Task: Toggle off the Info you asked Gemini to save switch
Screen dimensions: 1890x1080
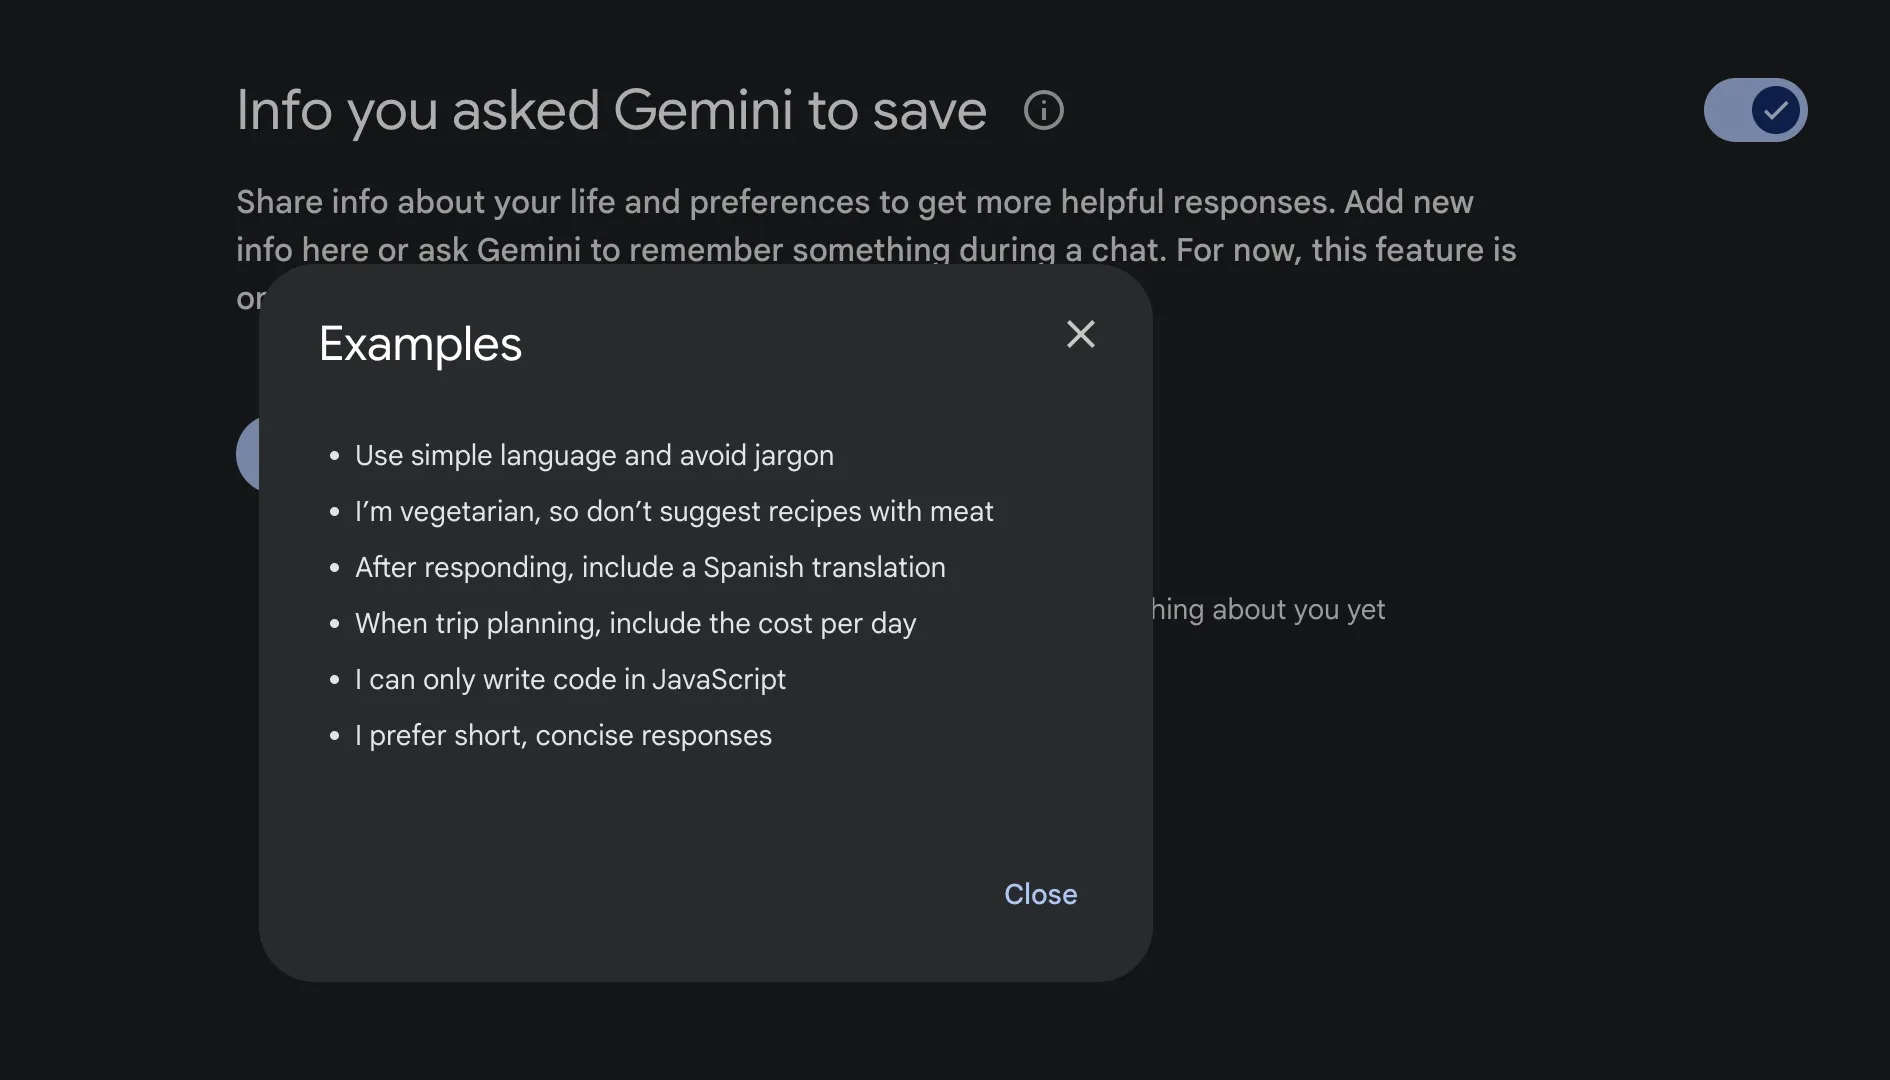Action: (1755, 110)
